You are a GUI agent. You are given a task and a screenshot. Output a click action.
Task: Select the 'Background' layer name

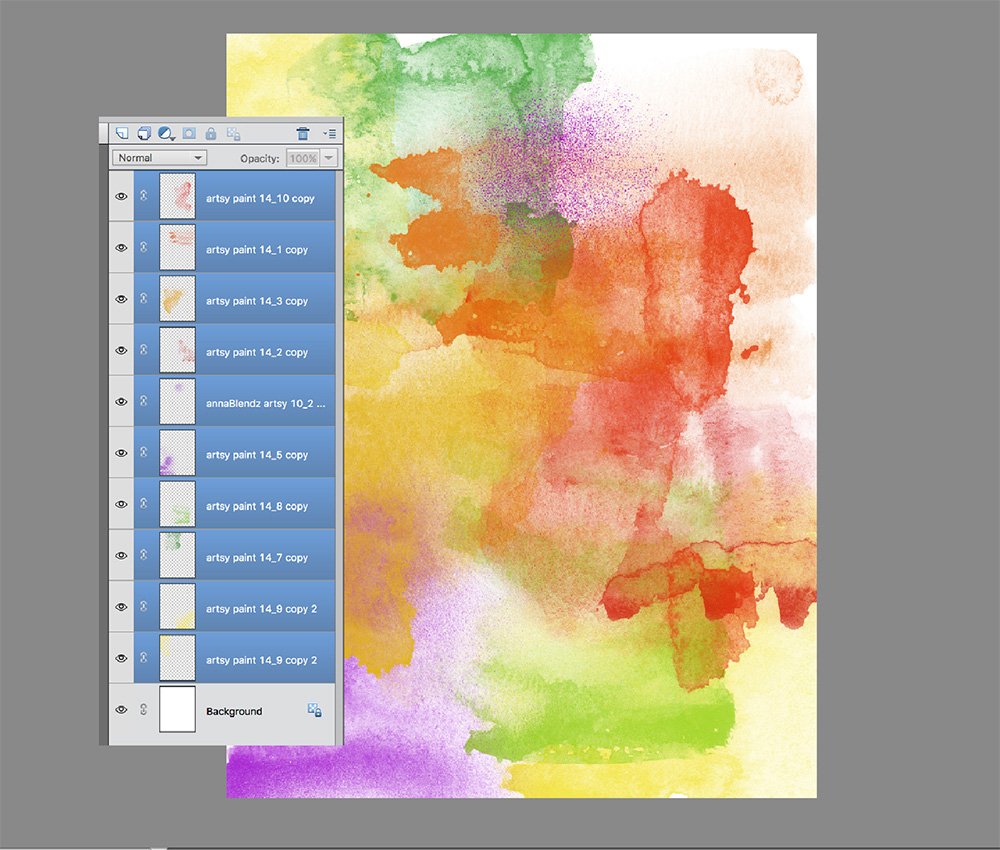(234, 712)
